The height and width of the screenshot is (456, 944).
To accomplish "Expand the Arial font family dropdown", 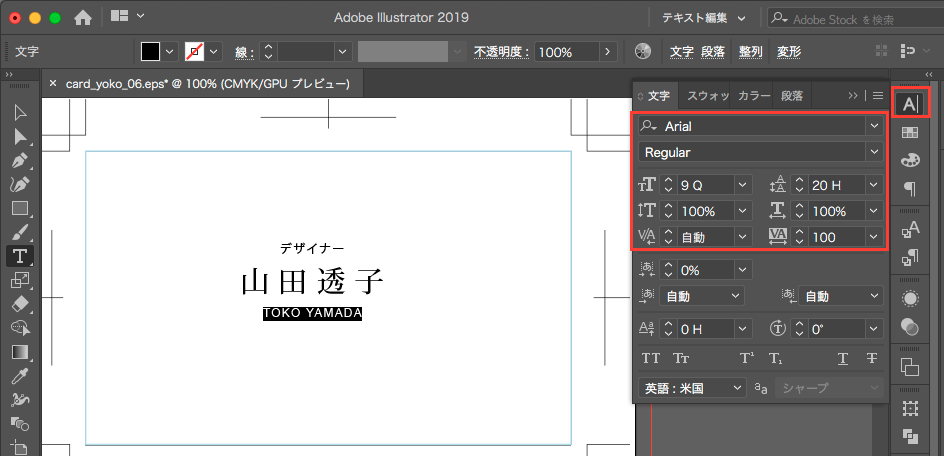I will (875, 126).
